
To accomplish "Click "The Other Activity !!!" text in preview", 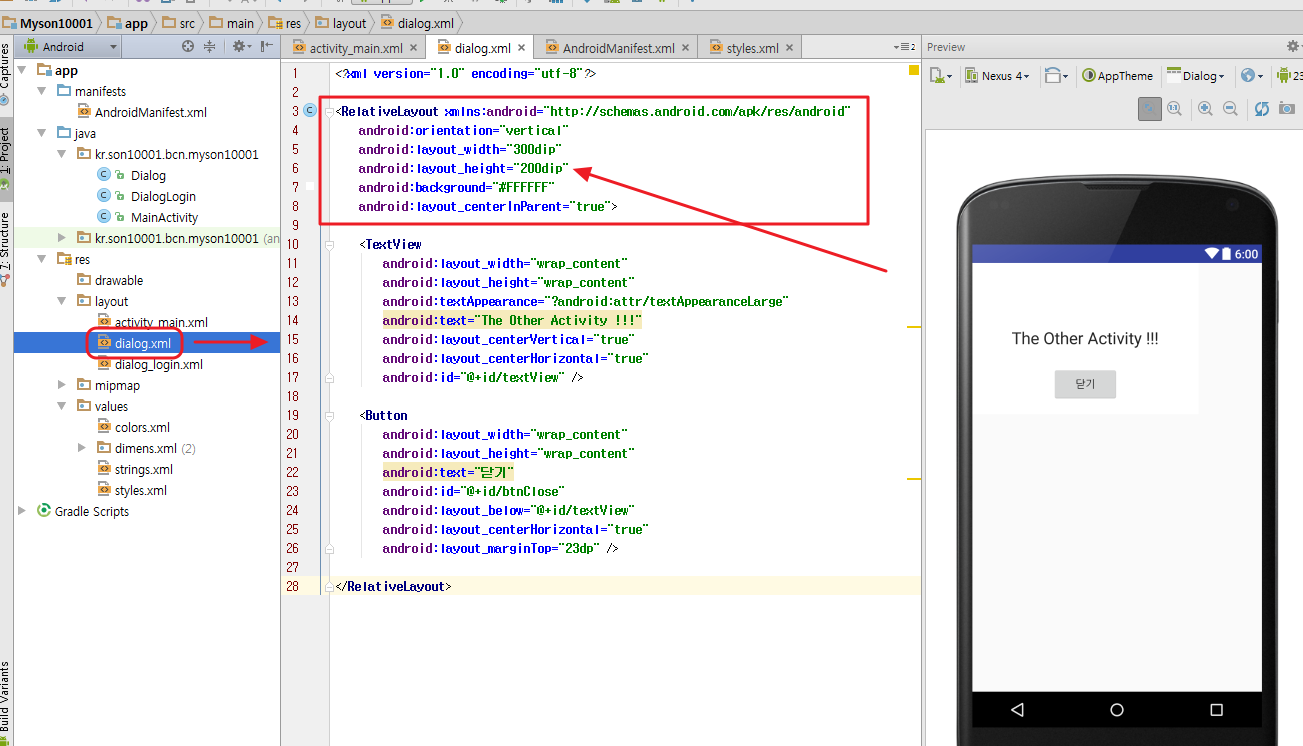I will coord(1085,339).
